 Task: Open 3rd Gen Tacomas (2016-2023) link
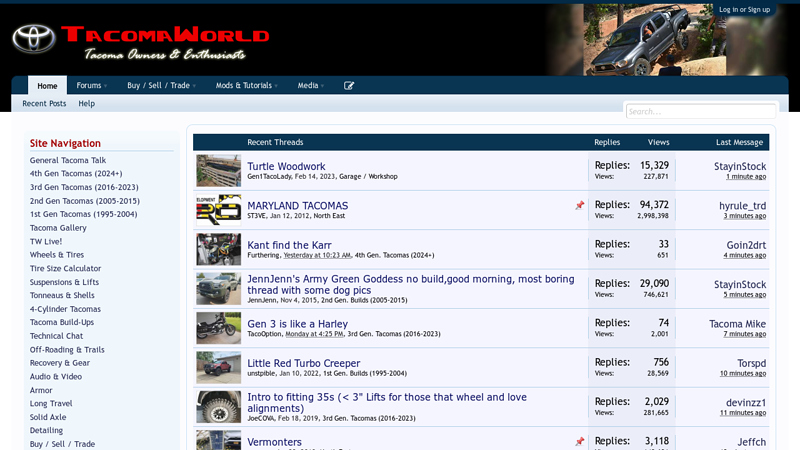pyautogui.click(x=84, y=187)
